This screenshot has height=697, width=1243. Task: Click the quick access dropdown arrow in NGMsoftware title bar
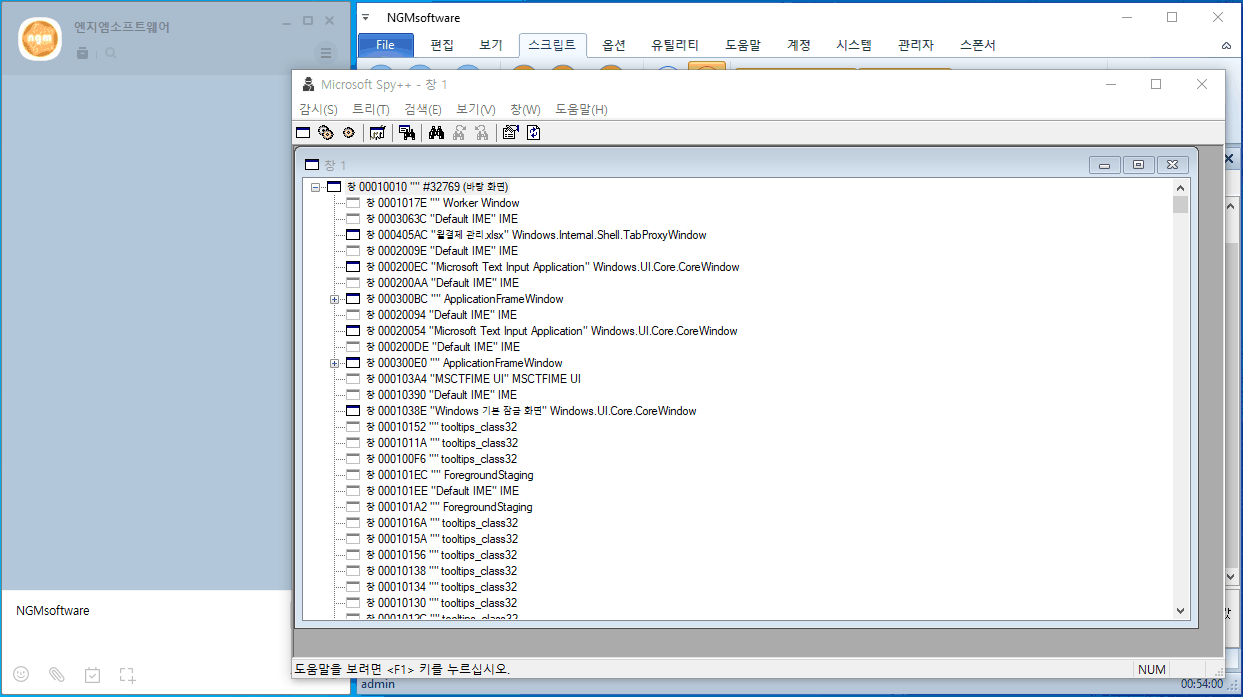[x=366, y=18]
